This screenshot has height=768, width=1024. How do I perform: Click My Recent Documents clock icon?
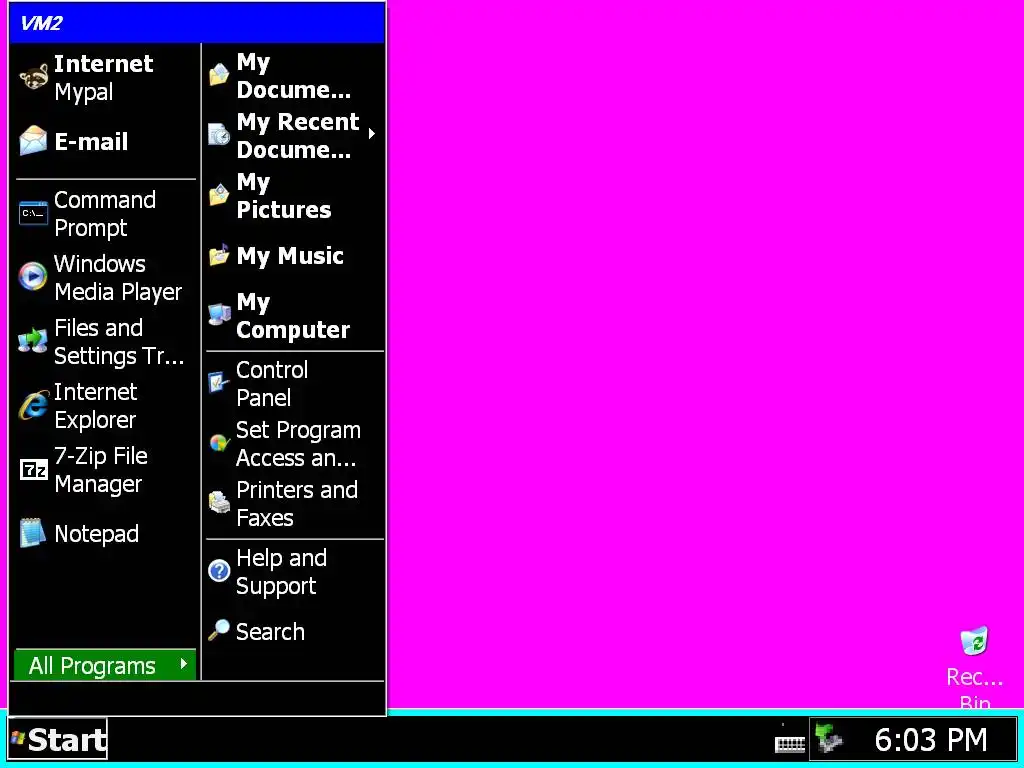(x=219, y=135)
